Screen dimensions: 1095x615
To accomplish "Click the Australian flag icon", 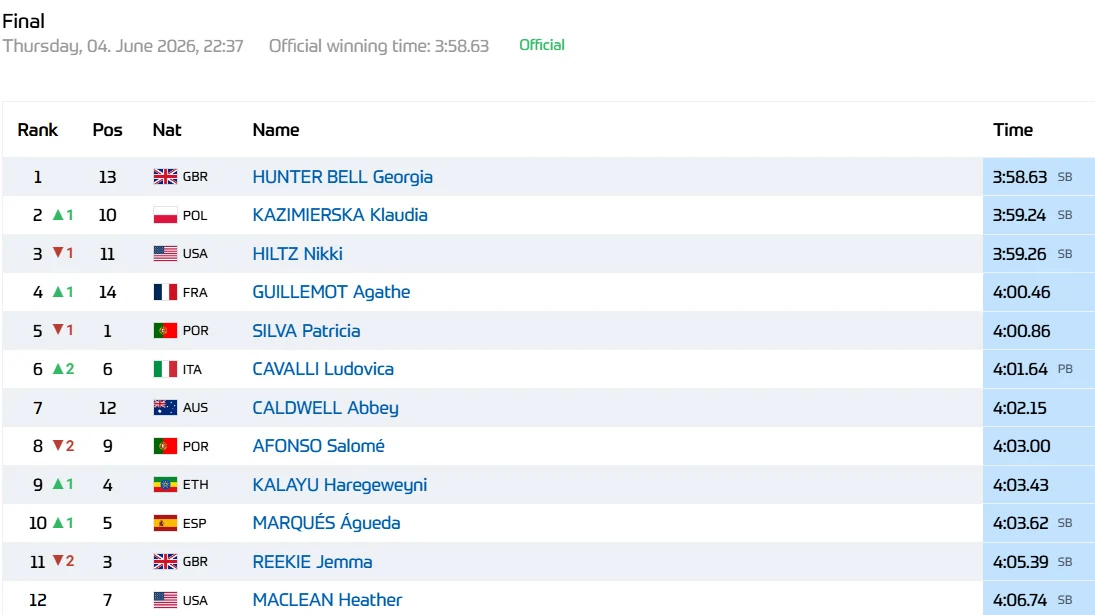I will coord(165,408).
